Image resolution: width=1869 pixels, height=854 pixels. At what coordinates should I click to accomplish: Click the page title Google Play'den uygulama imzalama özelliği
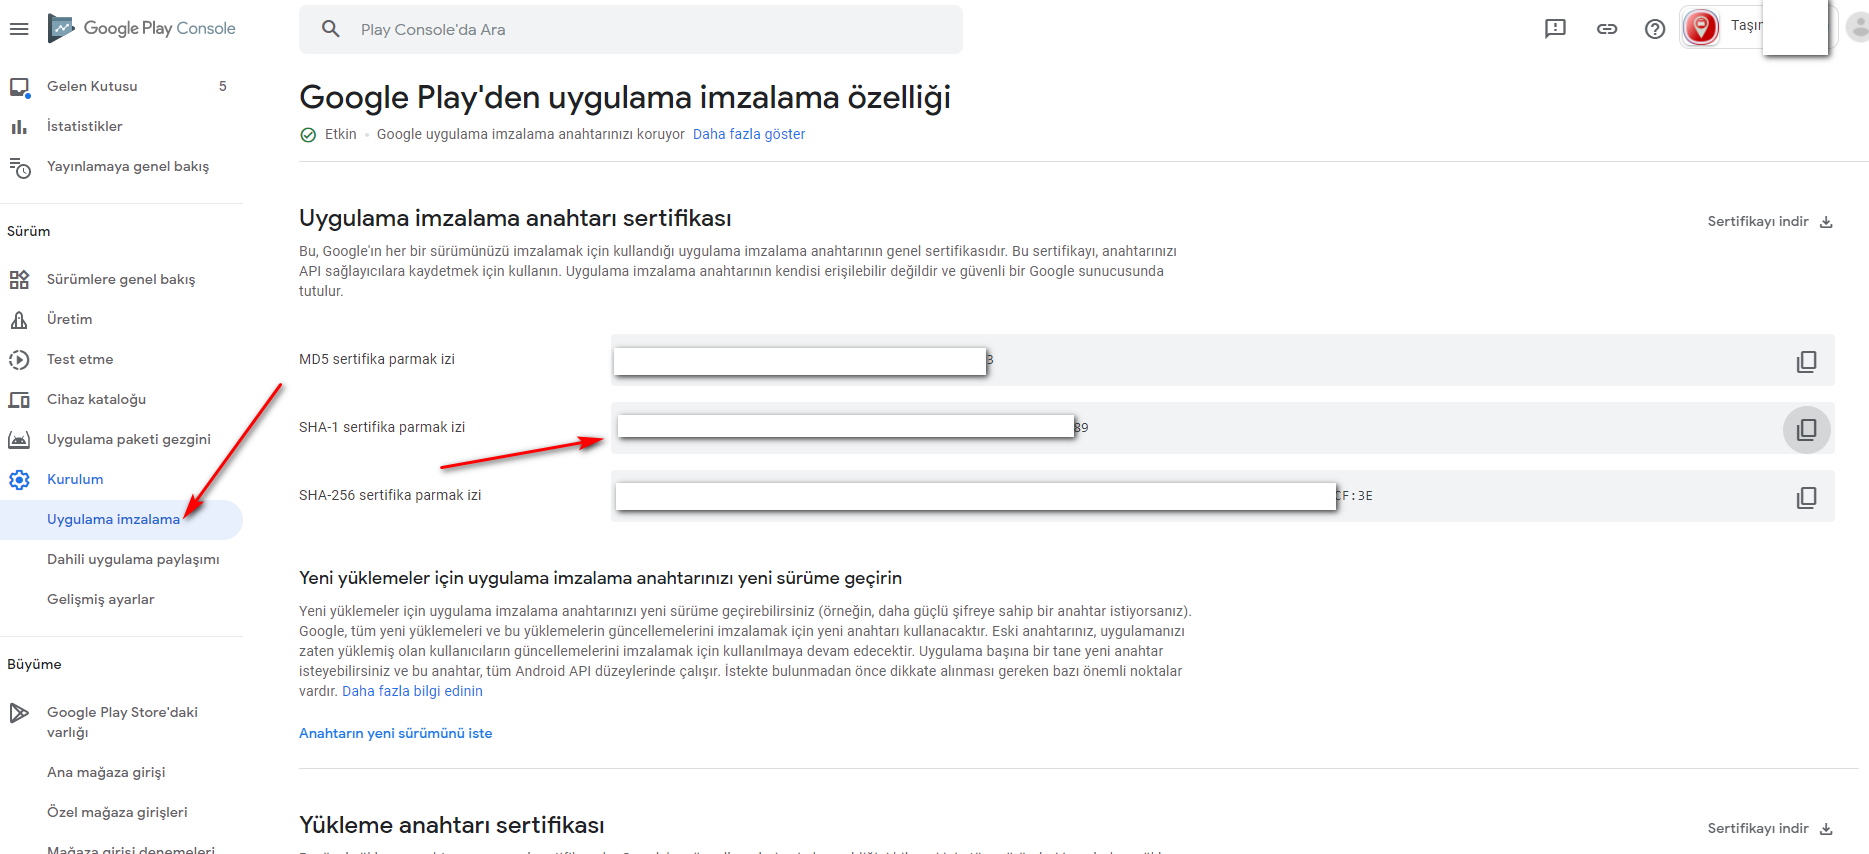(625, 97)
